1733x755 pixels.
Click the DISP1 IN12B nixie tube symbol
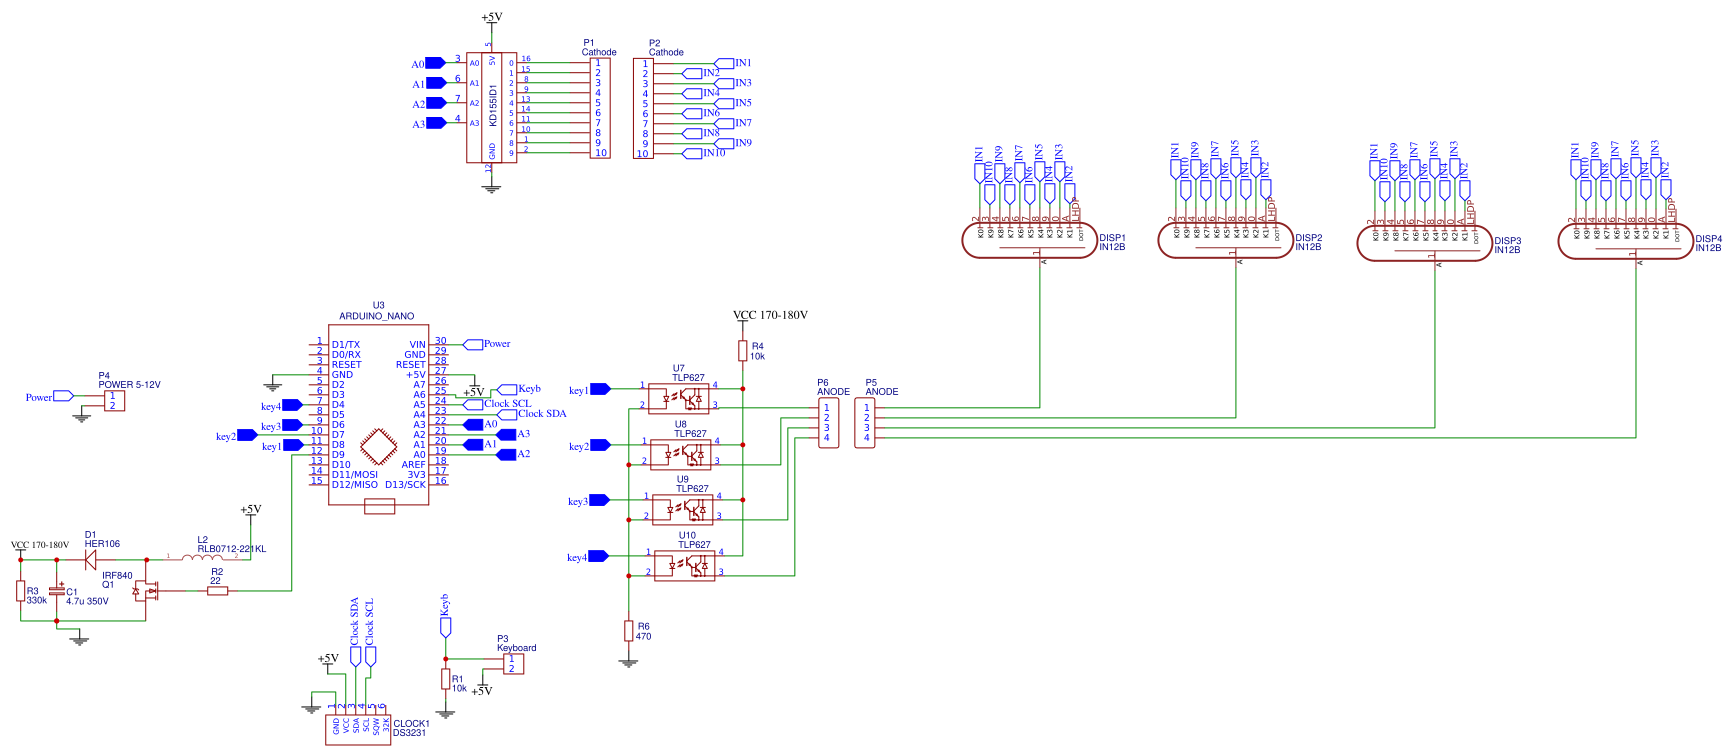1030,241
